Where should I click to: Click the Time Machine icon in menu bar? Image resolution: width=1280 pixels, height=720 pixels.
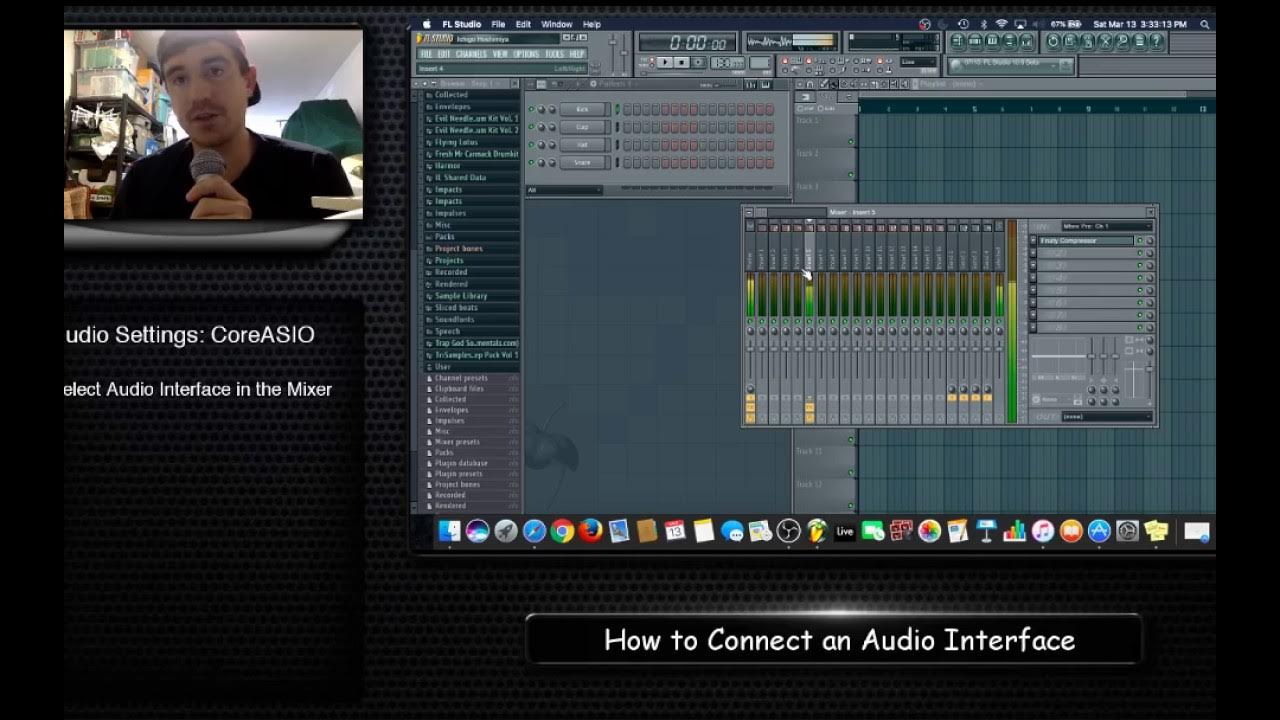(962, 24)
